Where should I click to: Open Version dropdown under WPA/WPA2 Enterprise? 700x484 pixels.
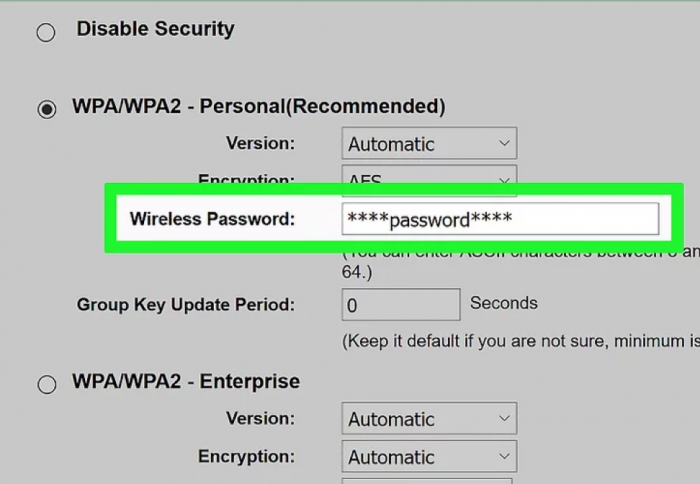429,418
